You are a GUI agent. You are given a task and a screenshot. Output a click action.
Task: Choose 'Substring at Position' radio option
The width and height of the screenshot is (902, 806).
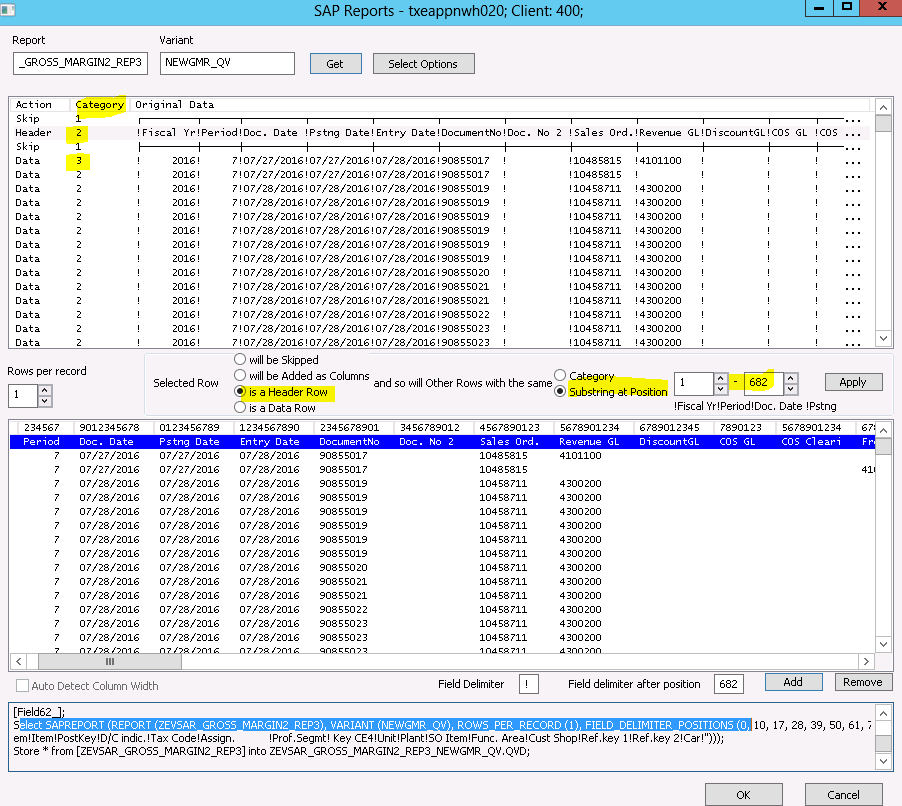(560, 392)
